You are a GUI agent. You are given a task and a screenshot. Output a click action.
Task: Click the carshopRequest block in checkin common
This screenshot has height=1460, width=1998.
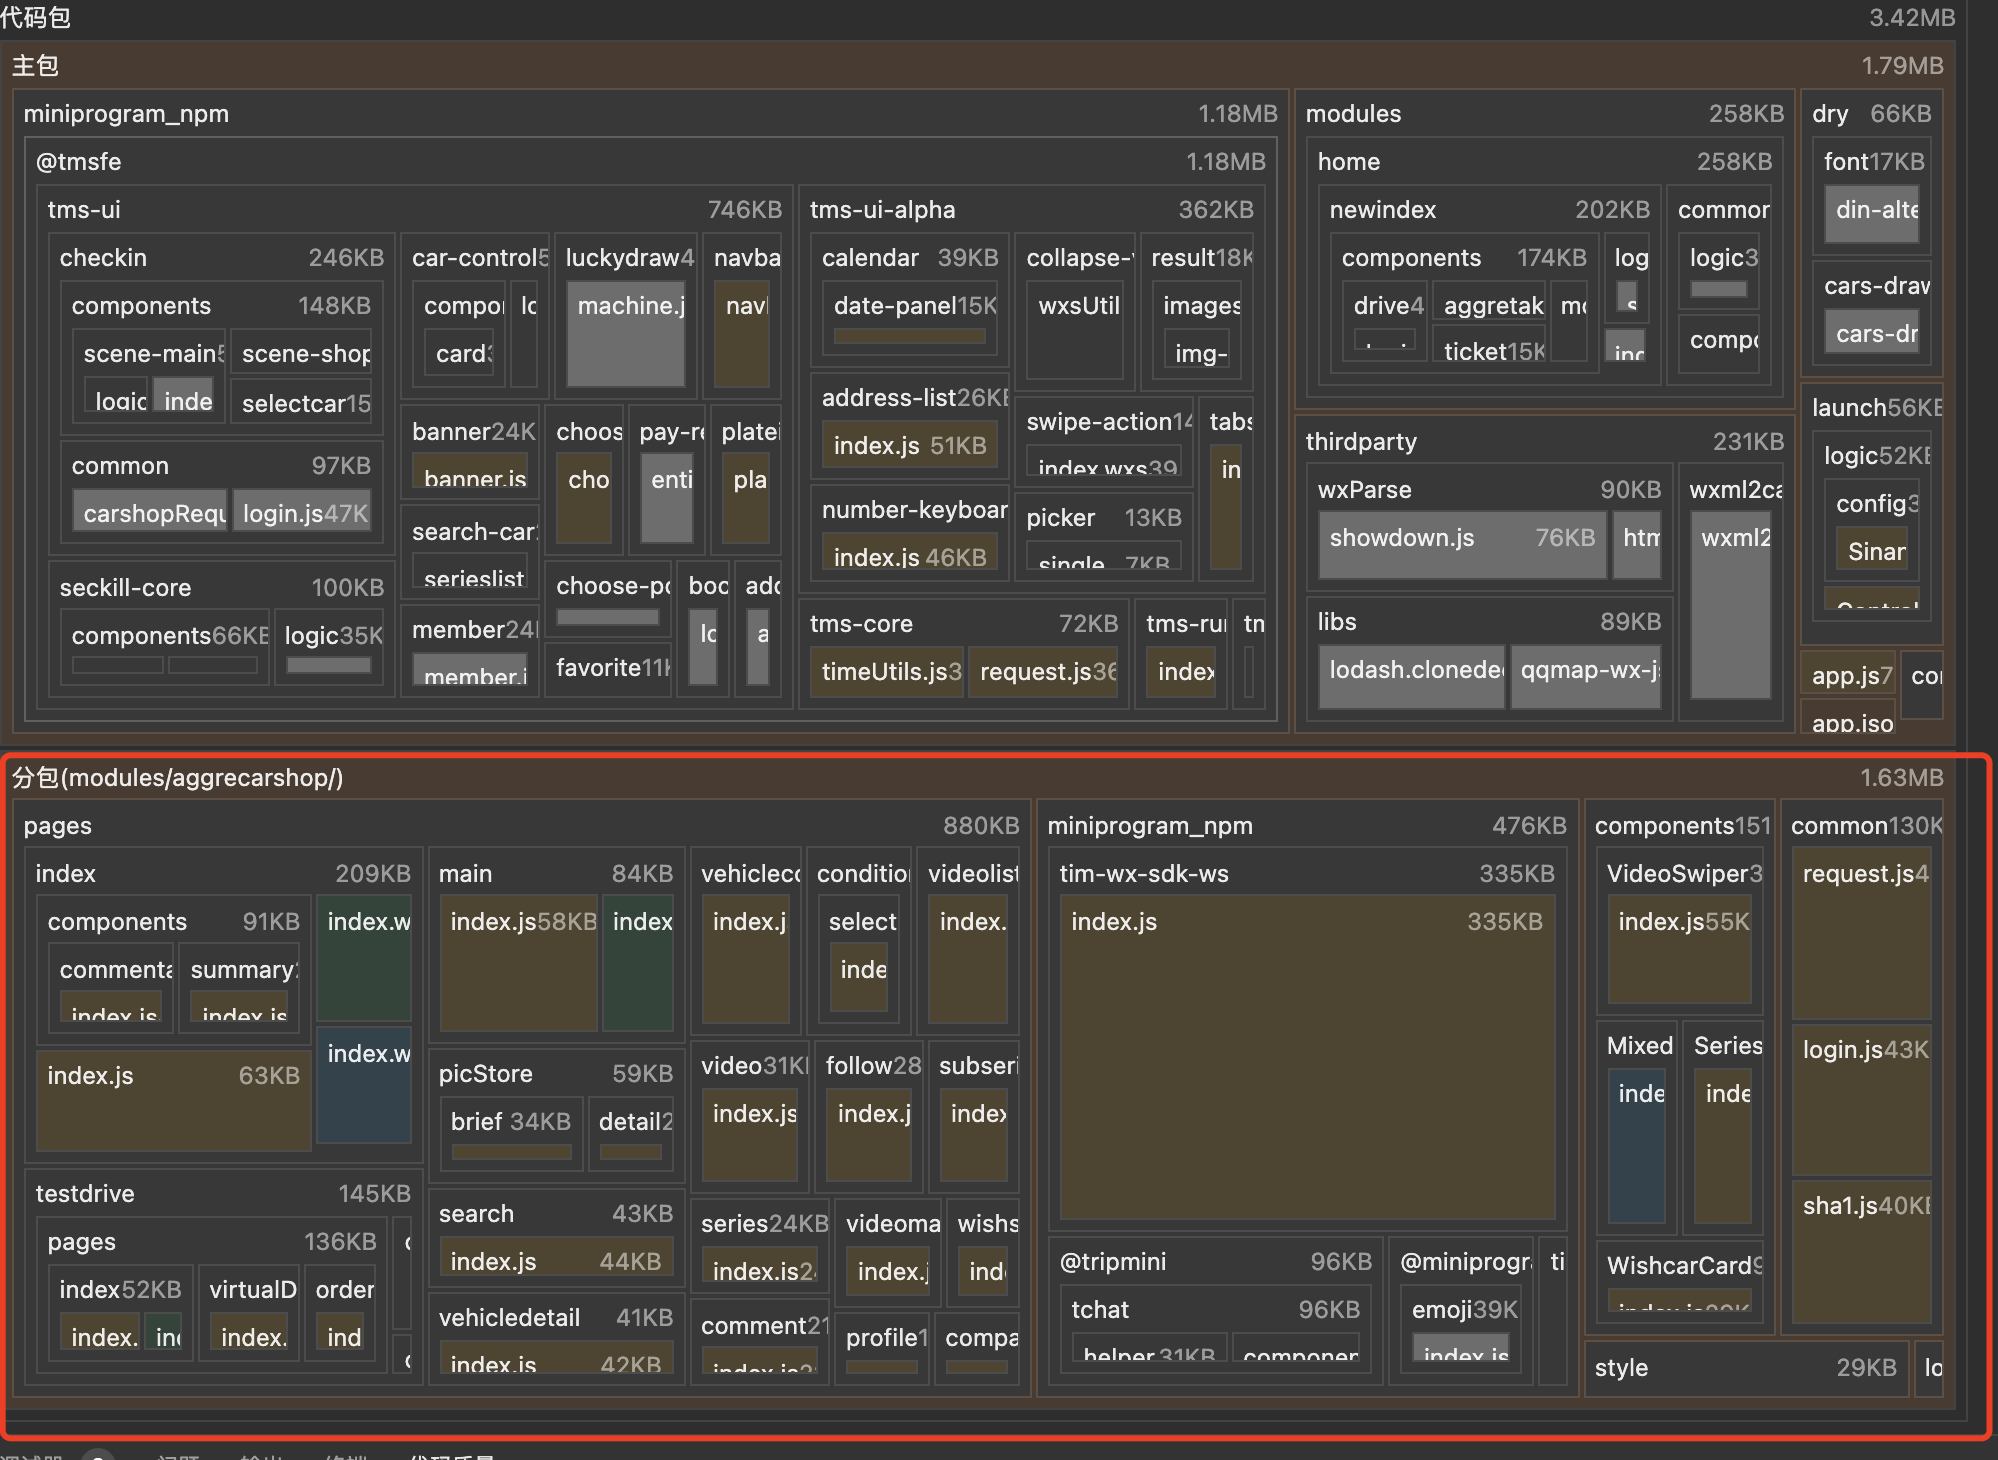(150, 512)
